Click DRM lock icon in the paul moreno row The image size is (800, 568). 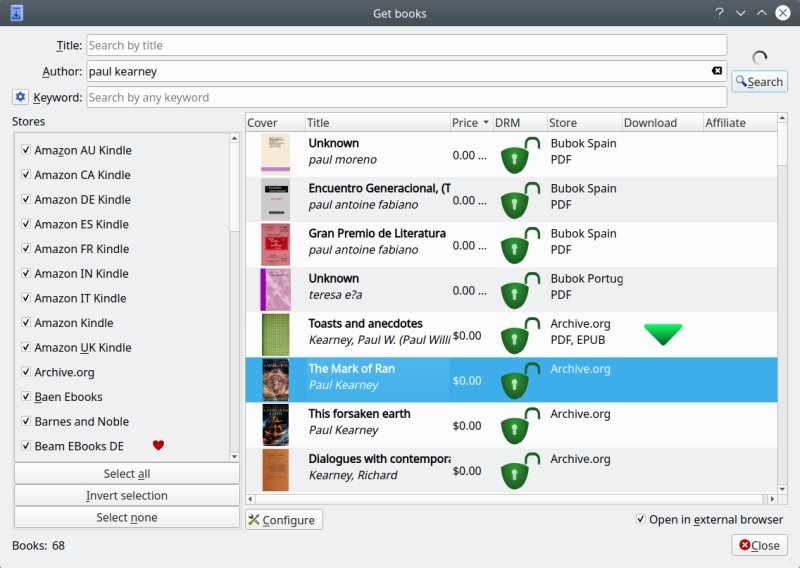click(x=520, y=155)
